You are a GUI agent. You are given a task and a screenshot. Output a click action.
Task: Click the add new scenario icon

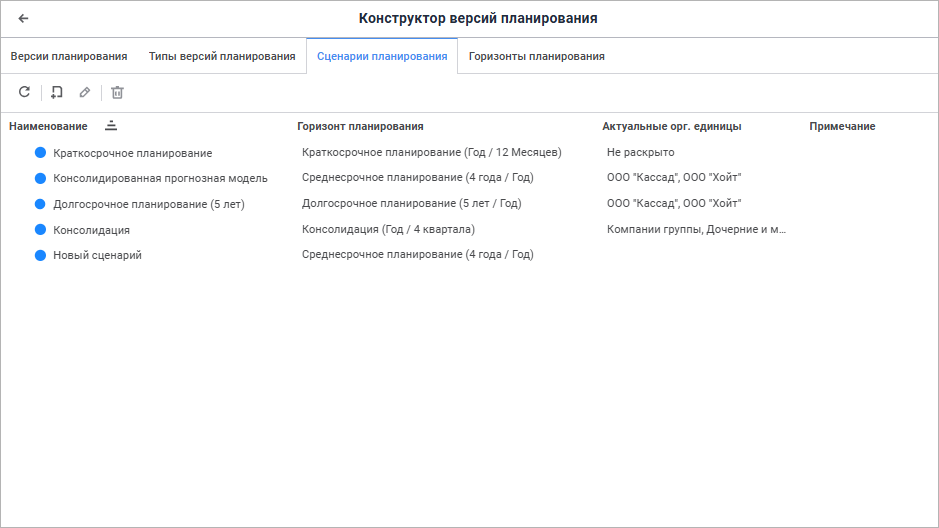point(56,92)
